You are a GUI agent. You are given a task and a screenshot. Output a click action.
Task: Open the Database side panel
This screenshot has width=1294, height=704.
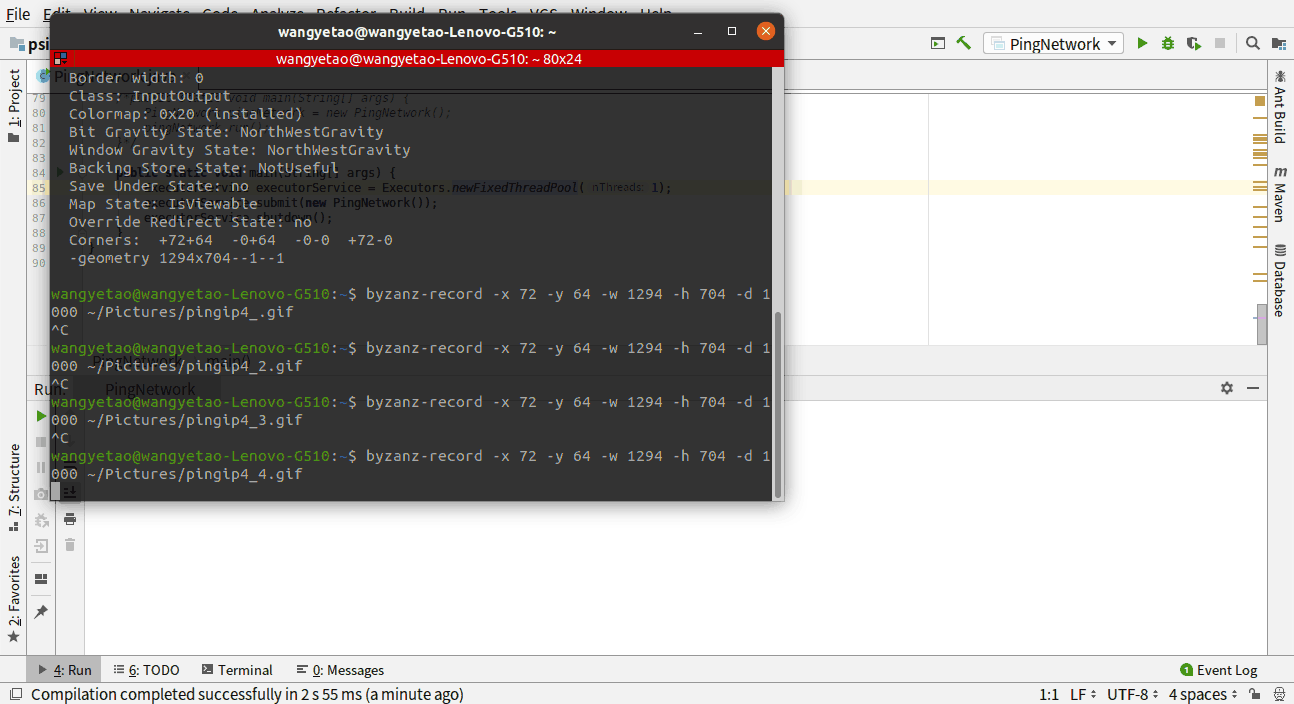[x=1280, y=279]
